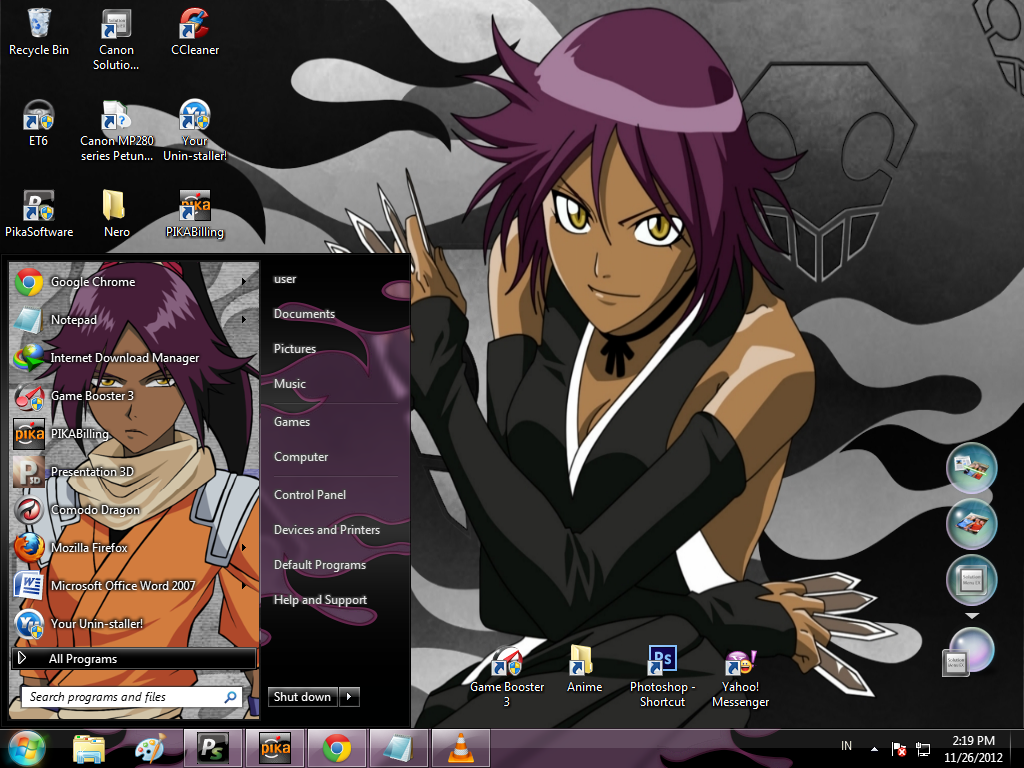Click the Search programs and files box
The image size is (1024, 768).
(131, 697)
